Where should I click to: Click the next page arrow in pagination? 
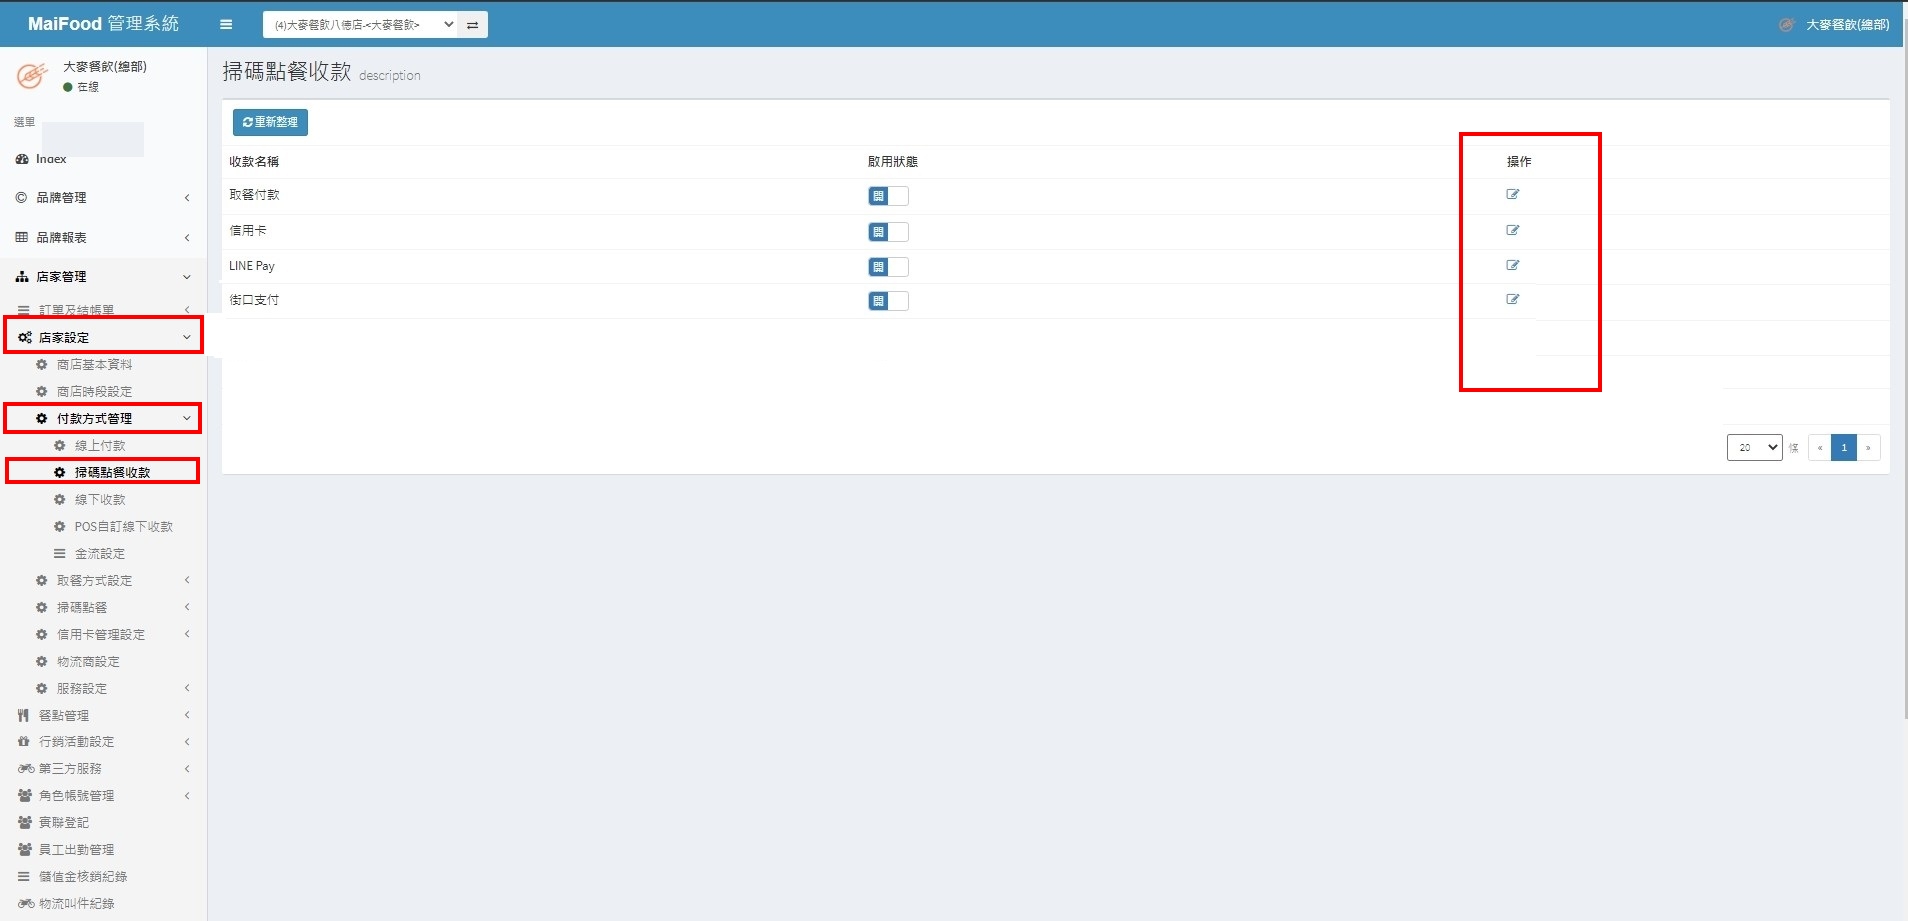coord(1868,447)
